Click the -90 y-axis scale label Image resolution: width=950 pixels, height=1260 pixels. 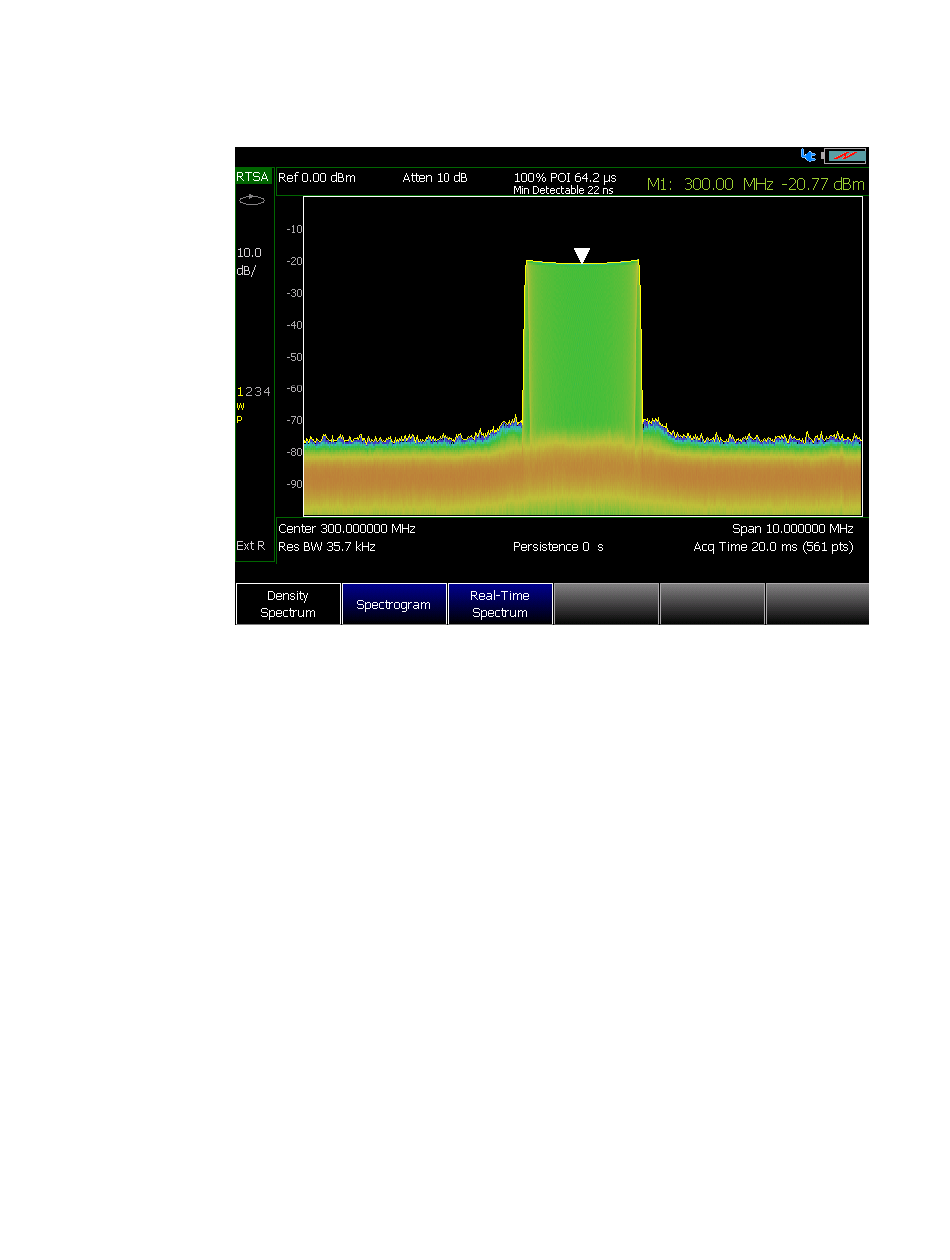coord(294,484)
